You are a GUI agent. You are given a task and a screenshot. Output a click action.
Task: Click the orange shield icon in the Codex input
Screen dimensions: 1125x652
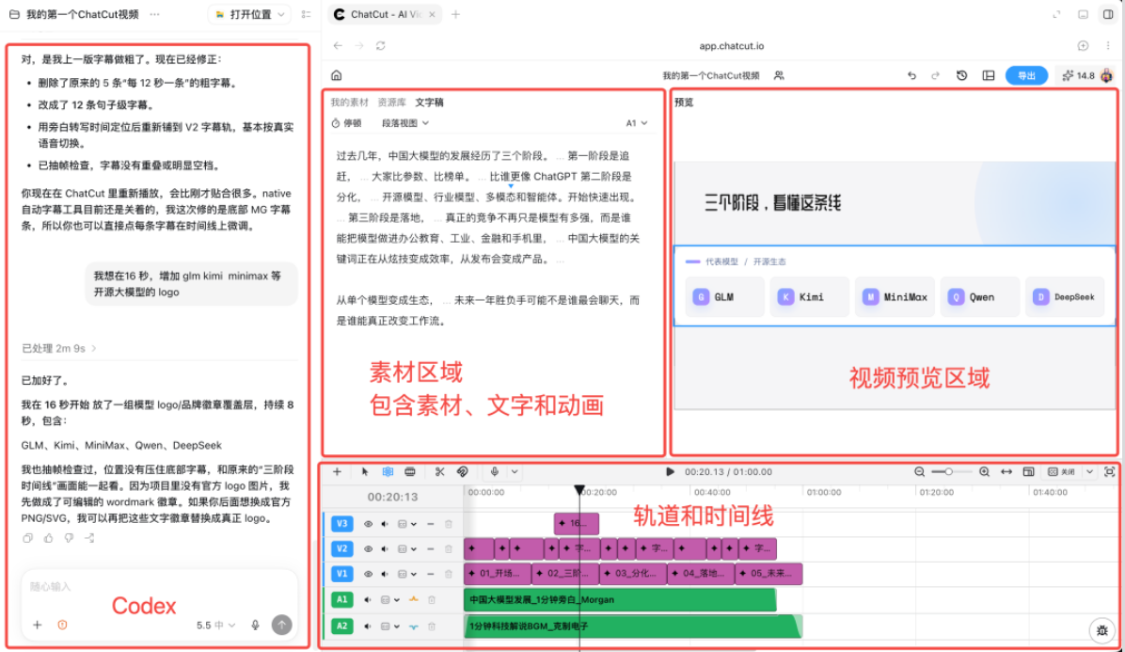point(62,625)
